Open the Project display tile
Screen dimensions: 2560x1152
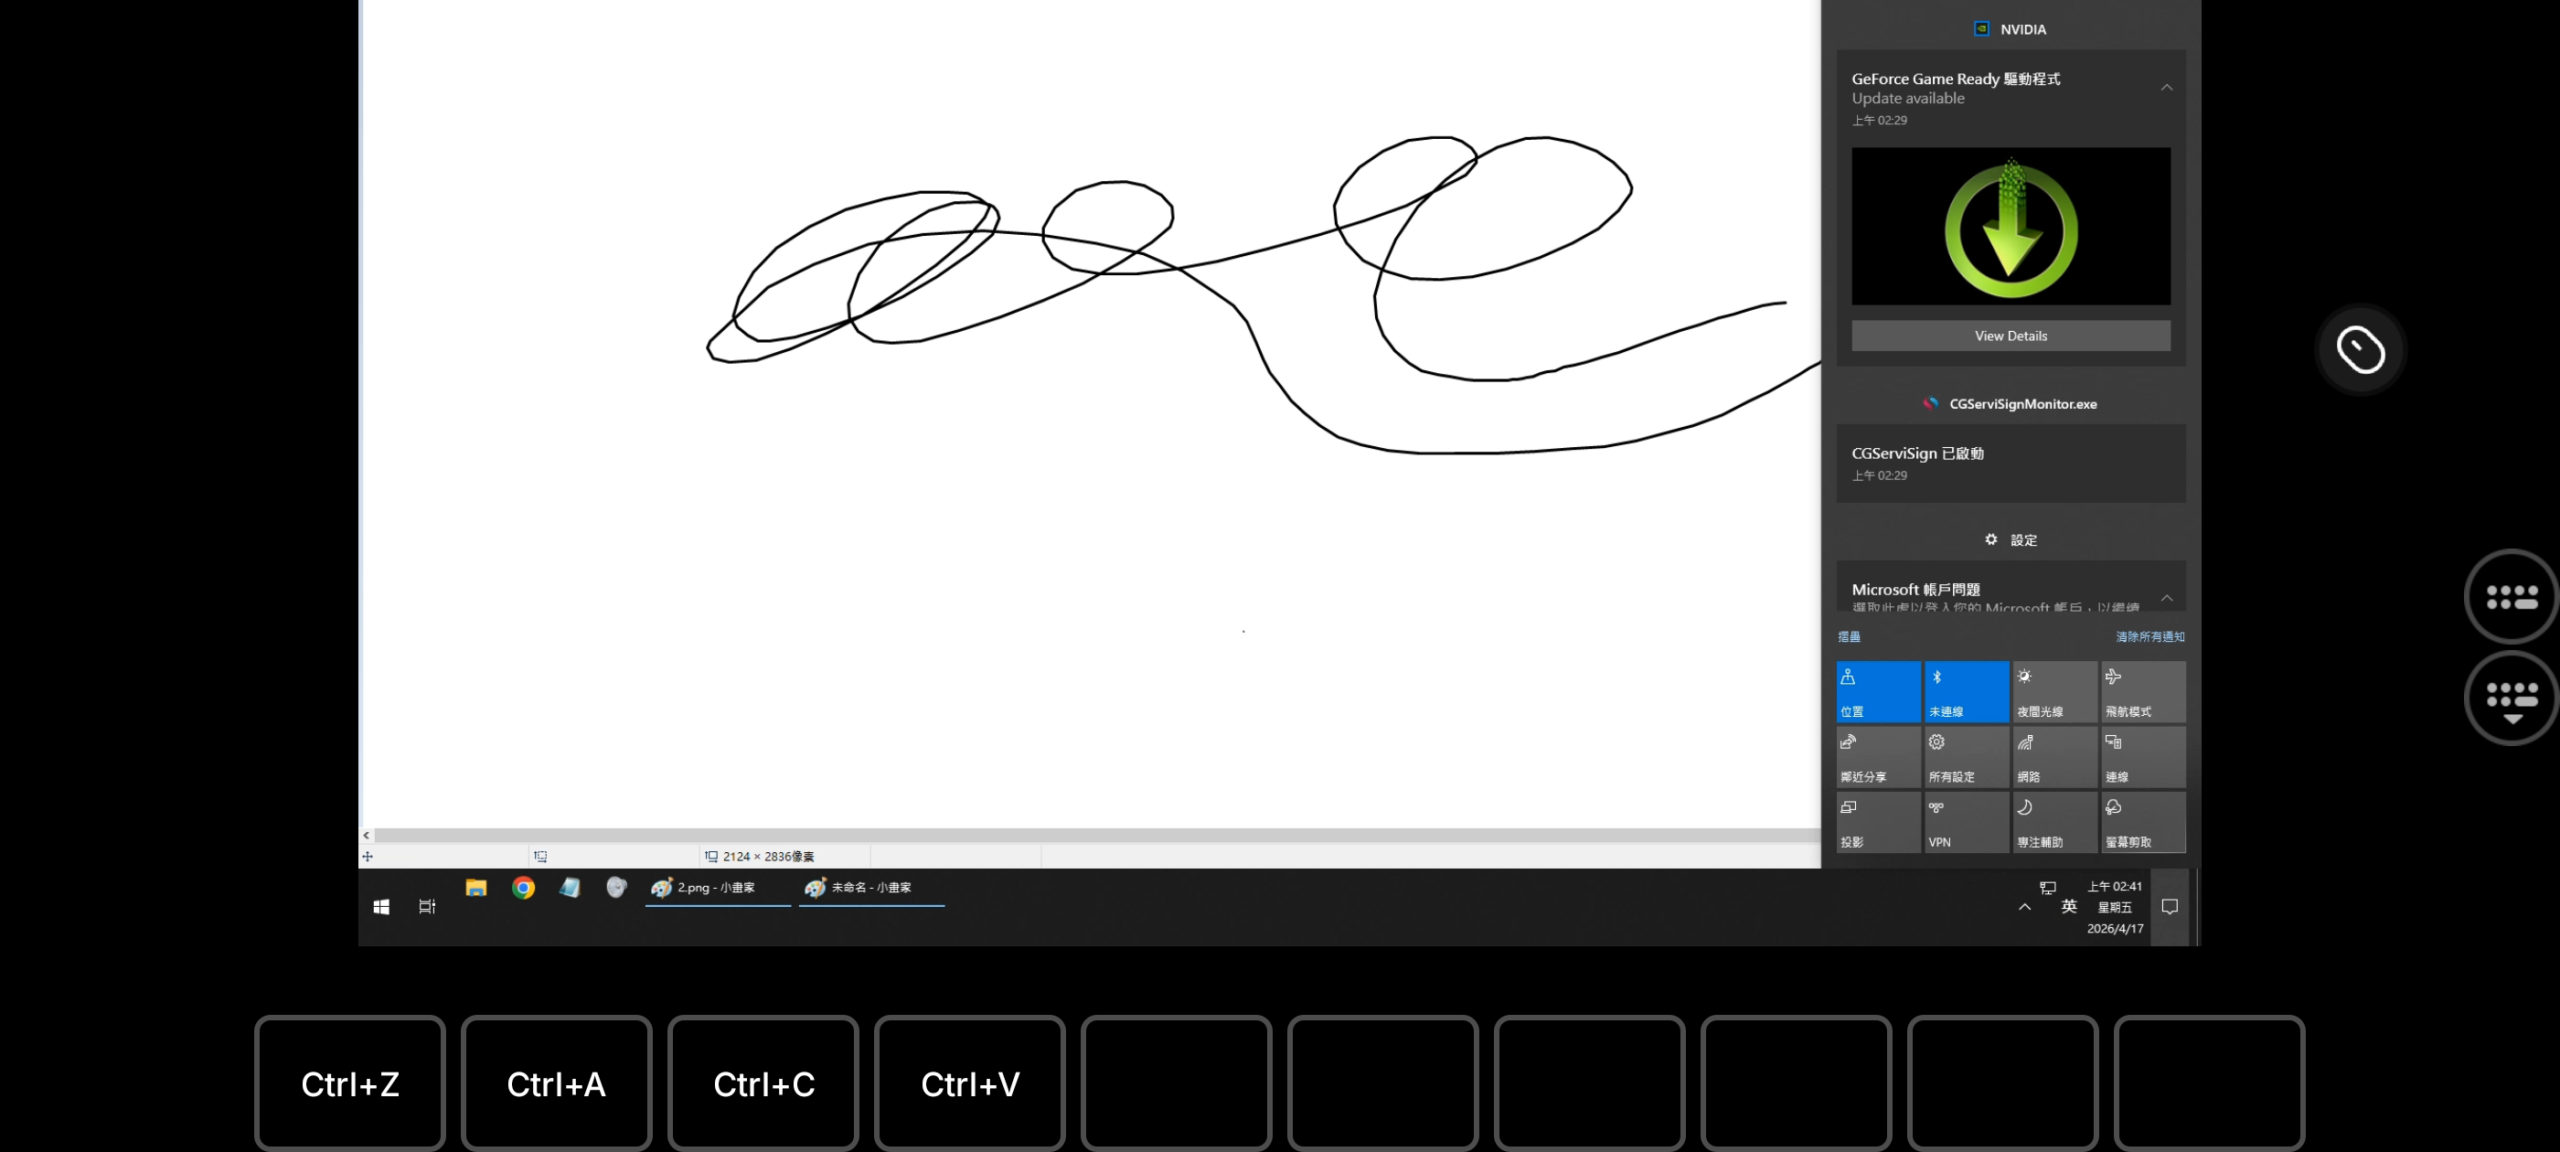(x=1878, y=822)
